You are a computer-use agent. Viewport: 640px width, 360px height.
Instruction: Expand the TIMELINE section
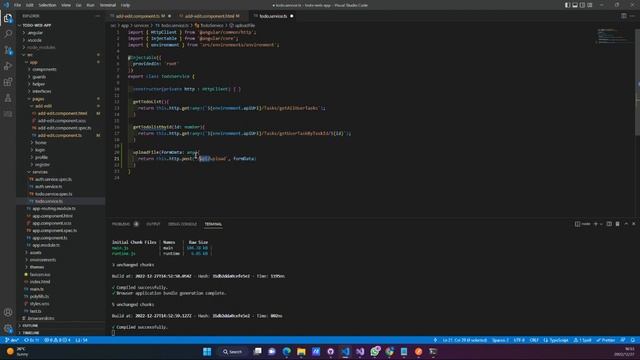pyautogui.click(x=31, y=333)
